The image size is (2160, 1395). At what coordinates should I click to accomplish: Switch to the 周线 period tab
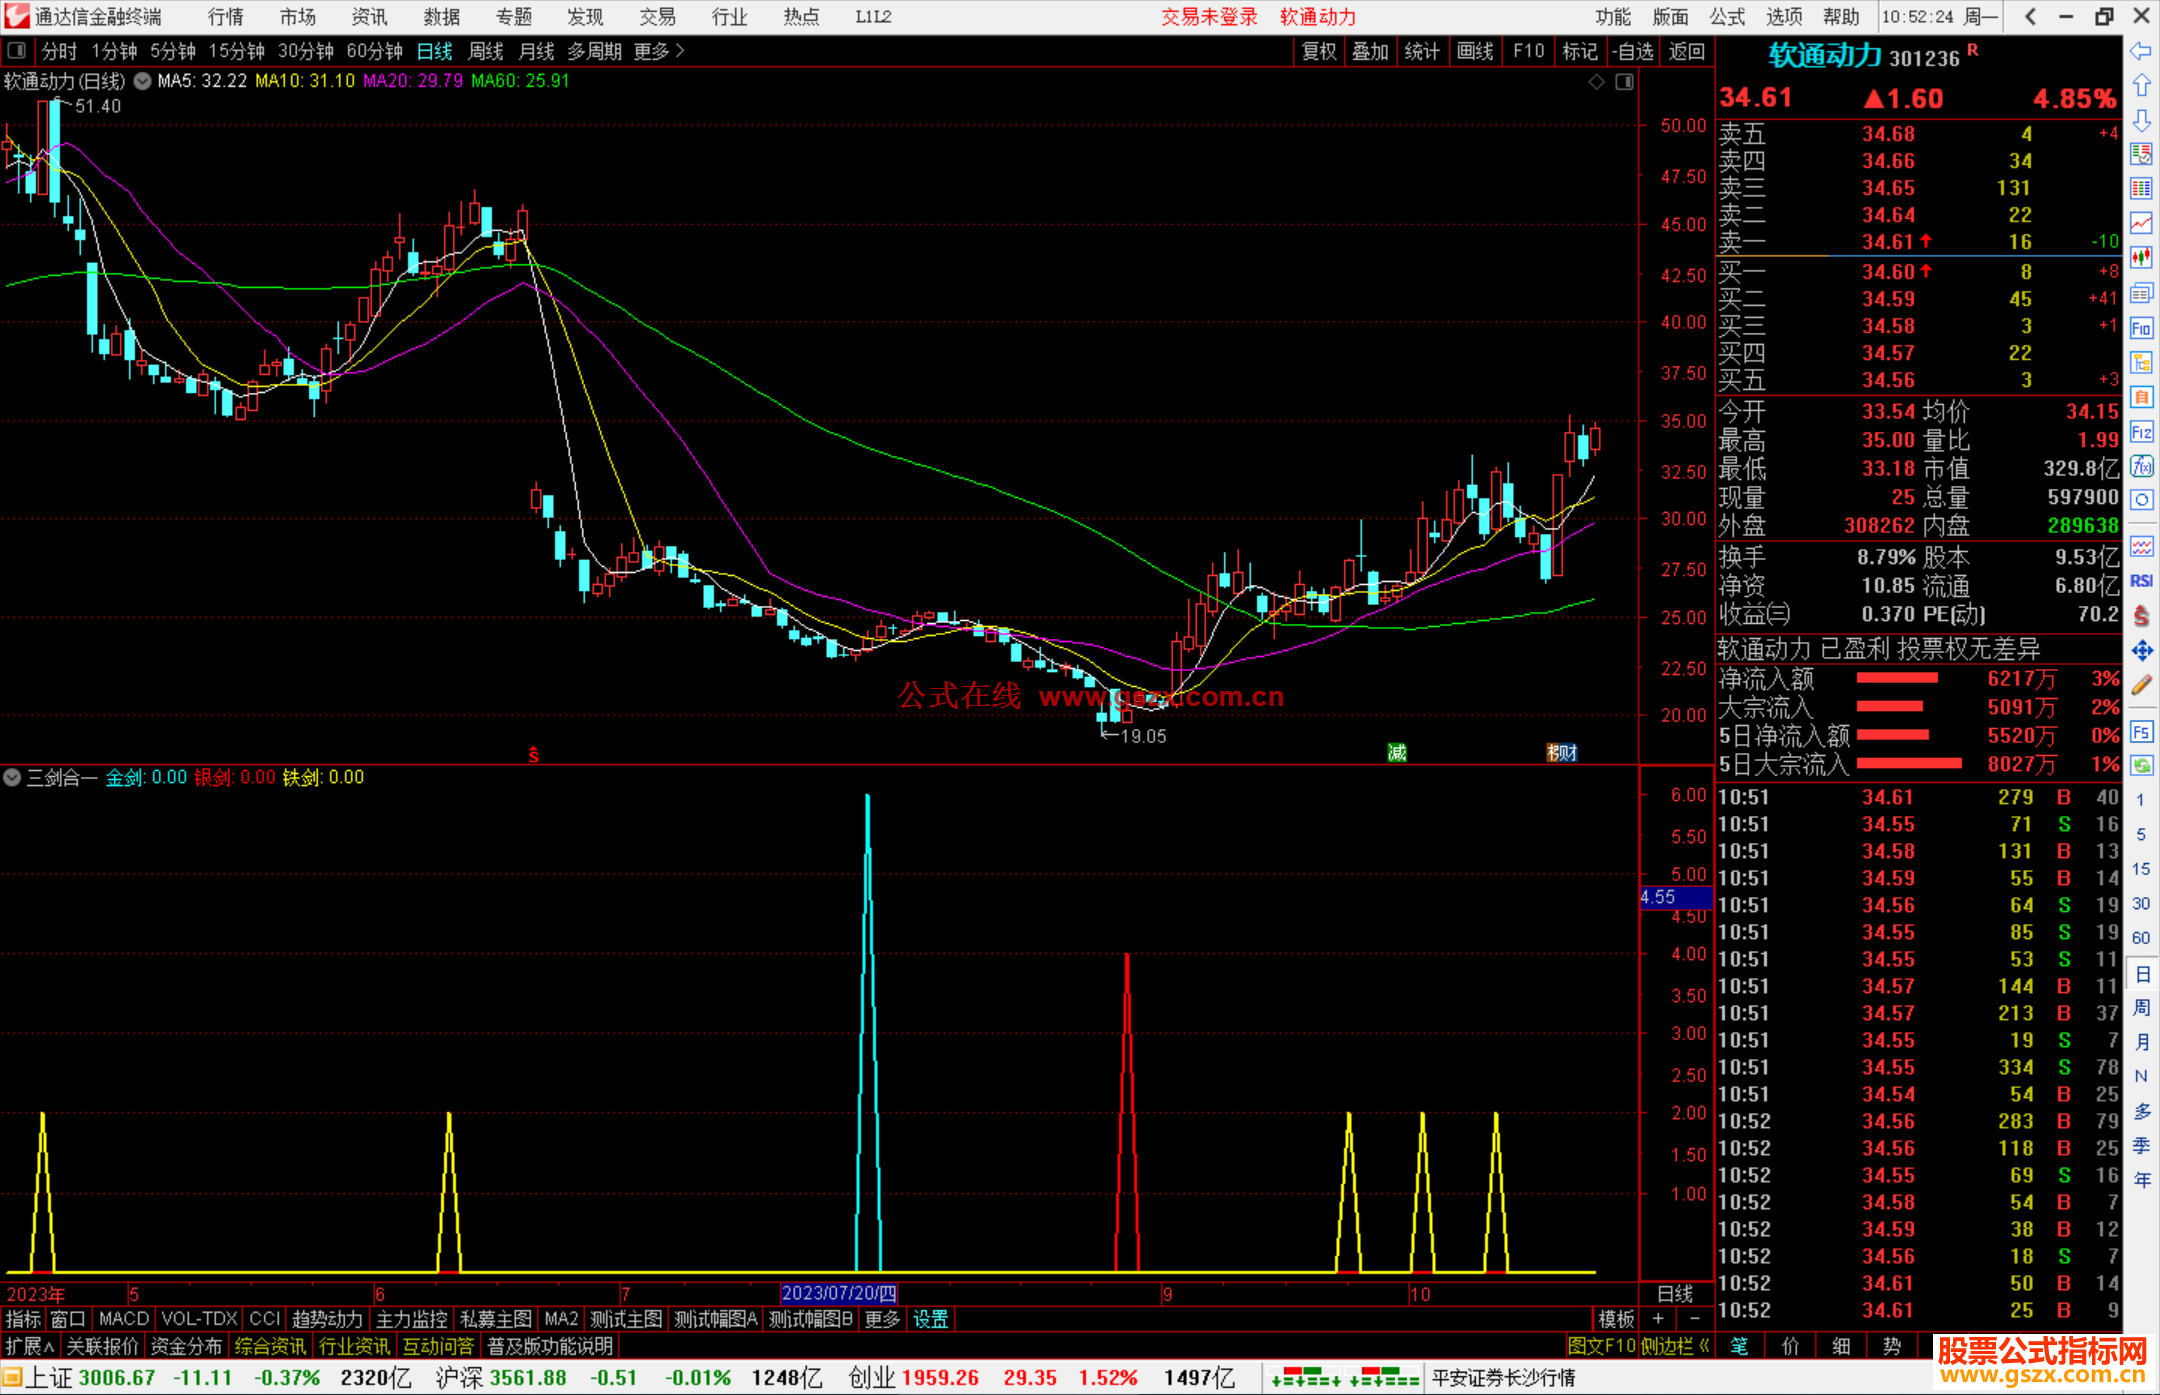(x=486, y=51)
